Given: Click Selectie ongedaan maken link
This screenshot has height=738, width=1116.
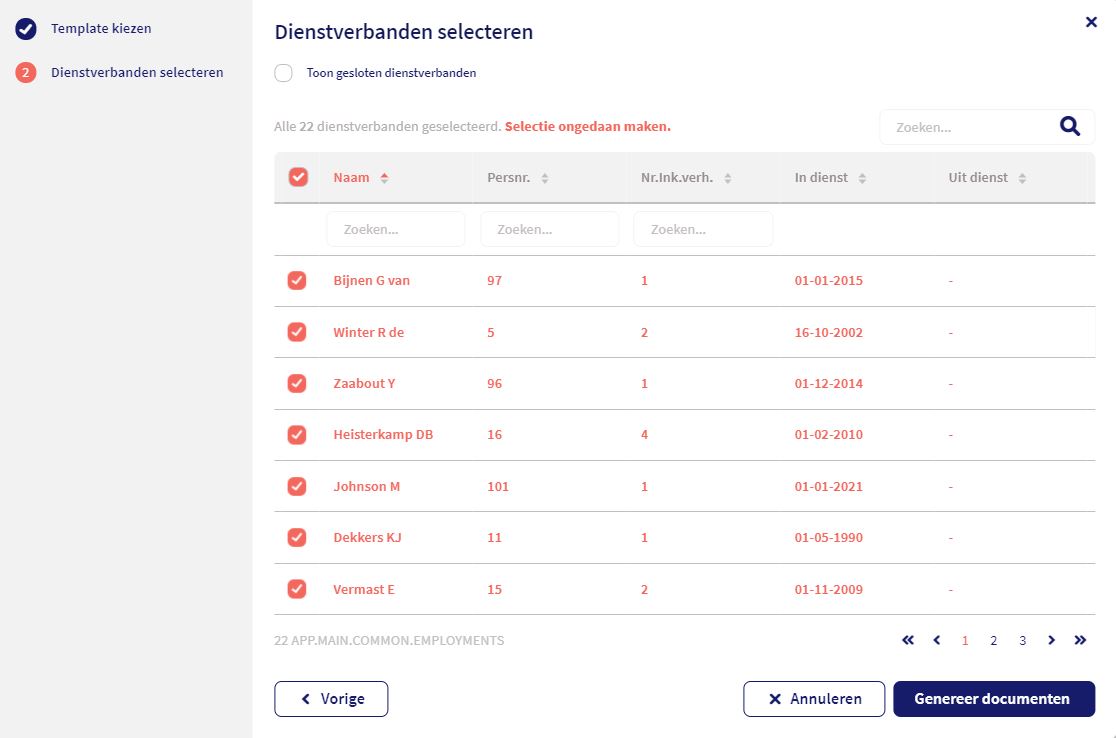Looking at the screenshot, I should click(x=587, y=127).
